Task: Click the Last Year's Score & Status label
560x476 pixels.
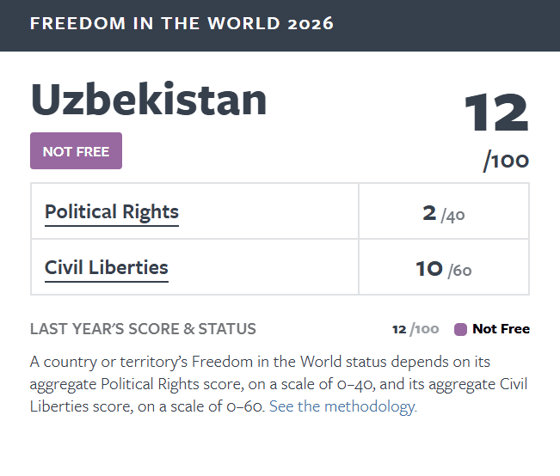Action: pos(143,329)
